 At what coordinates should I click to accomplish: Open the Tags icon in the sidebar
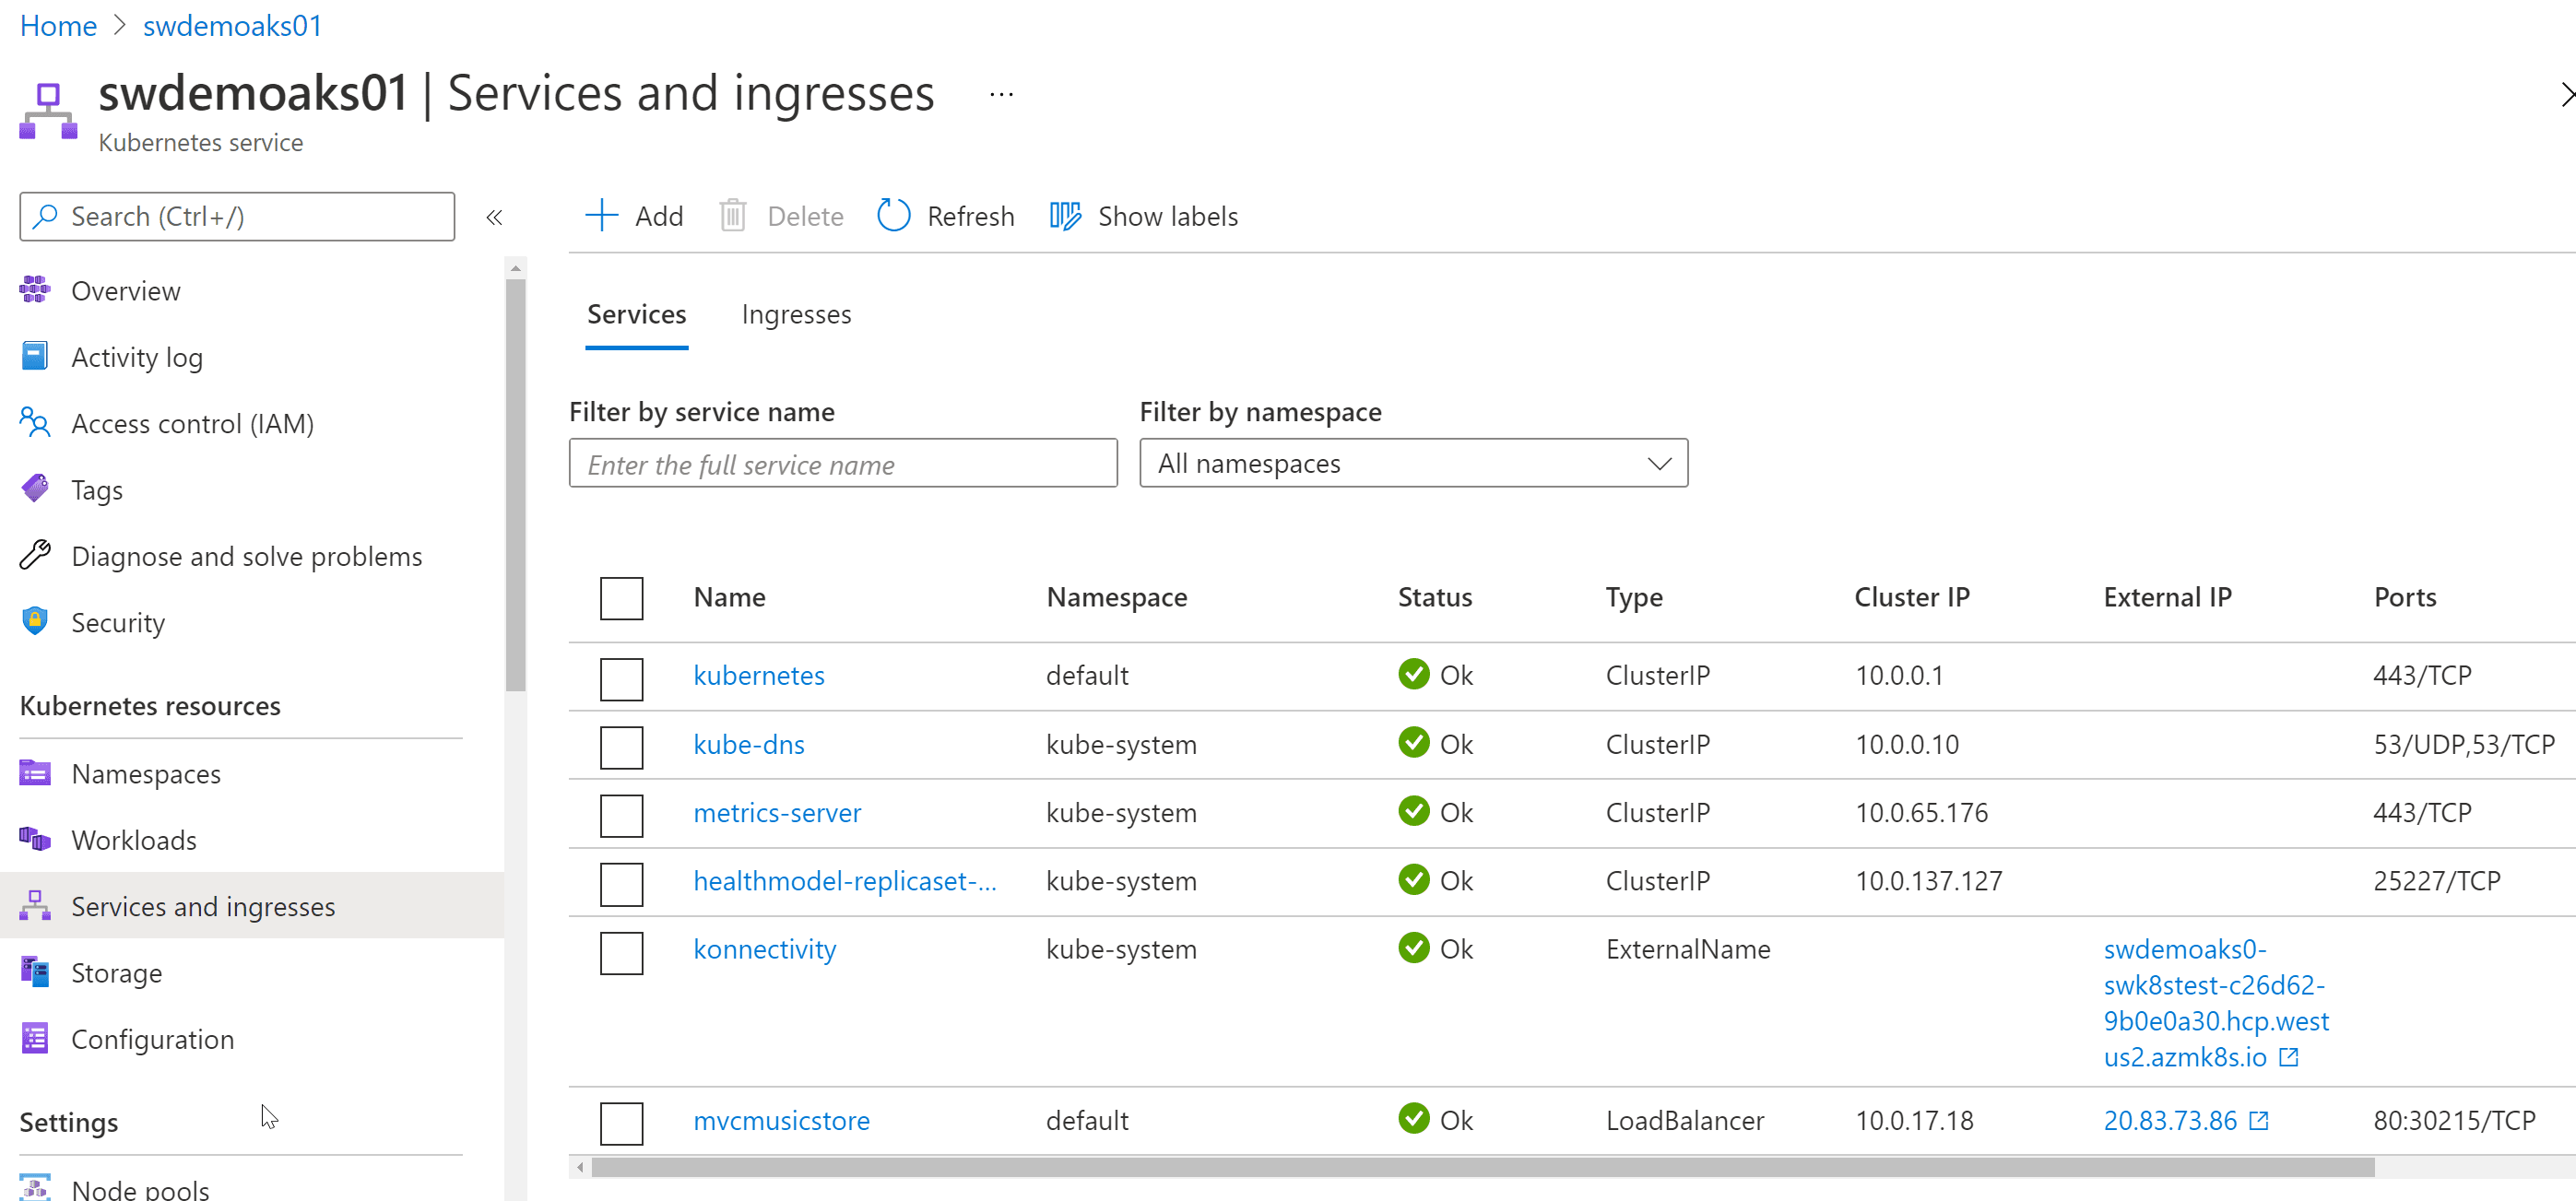pyautogui.click(x=34, y=489)
